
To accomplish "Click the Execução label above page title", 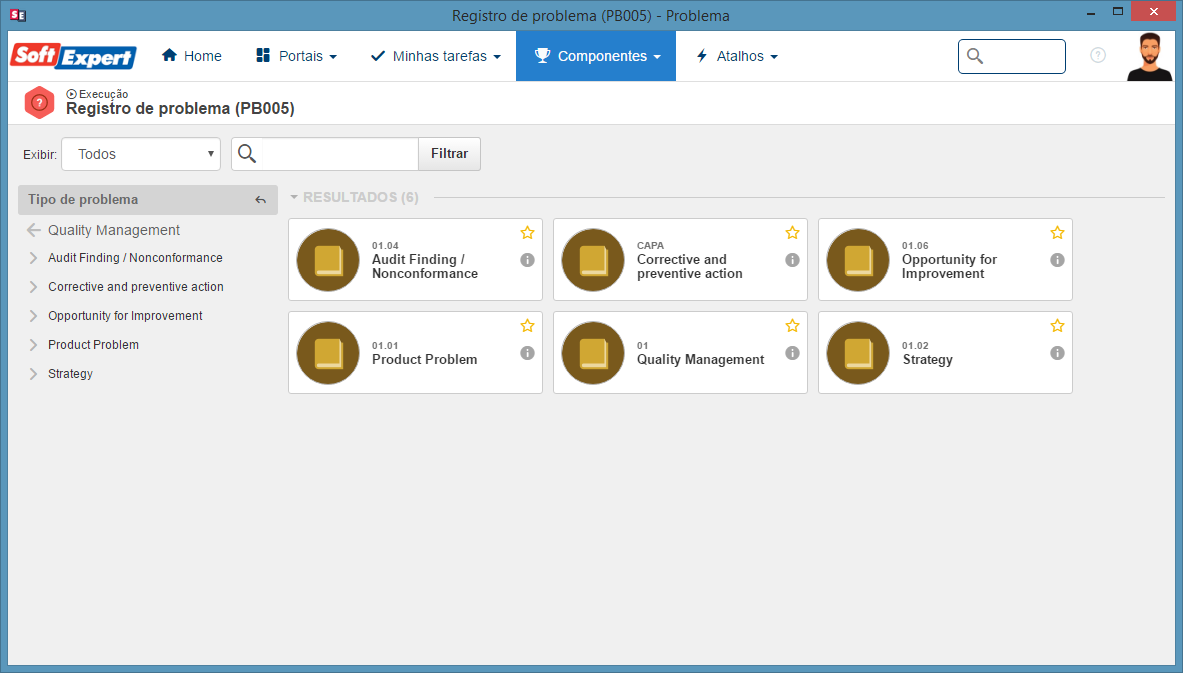I will pos(97,94).
